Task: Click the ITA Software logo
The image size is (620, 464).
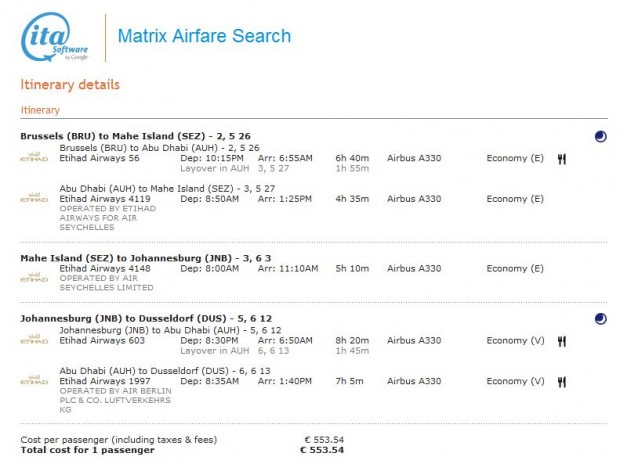Action: [x=55, y=37]
